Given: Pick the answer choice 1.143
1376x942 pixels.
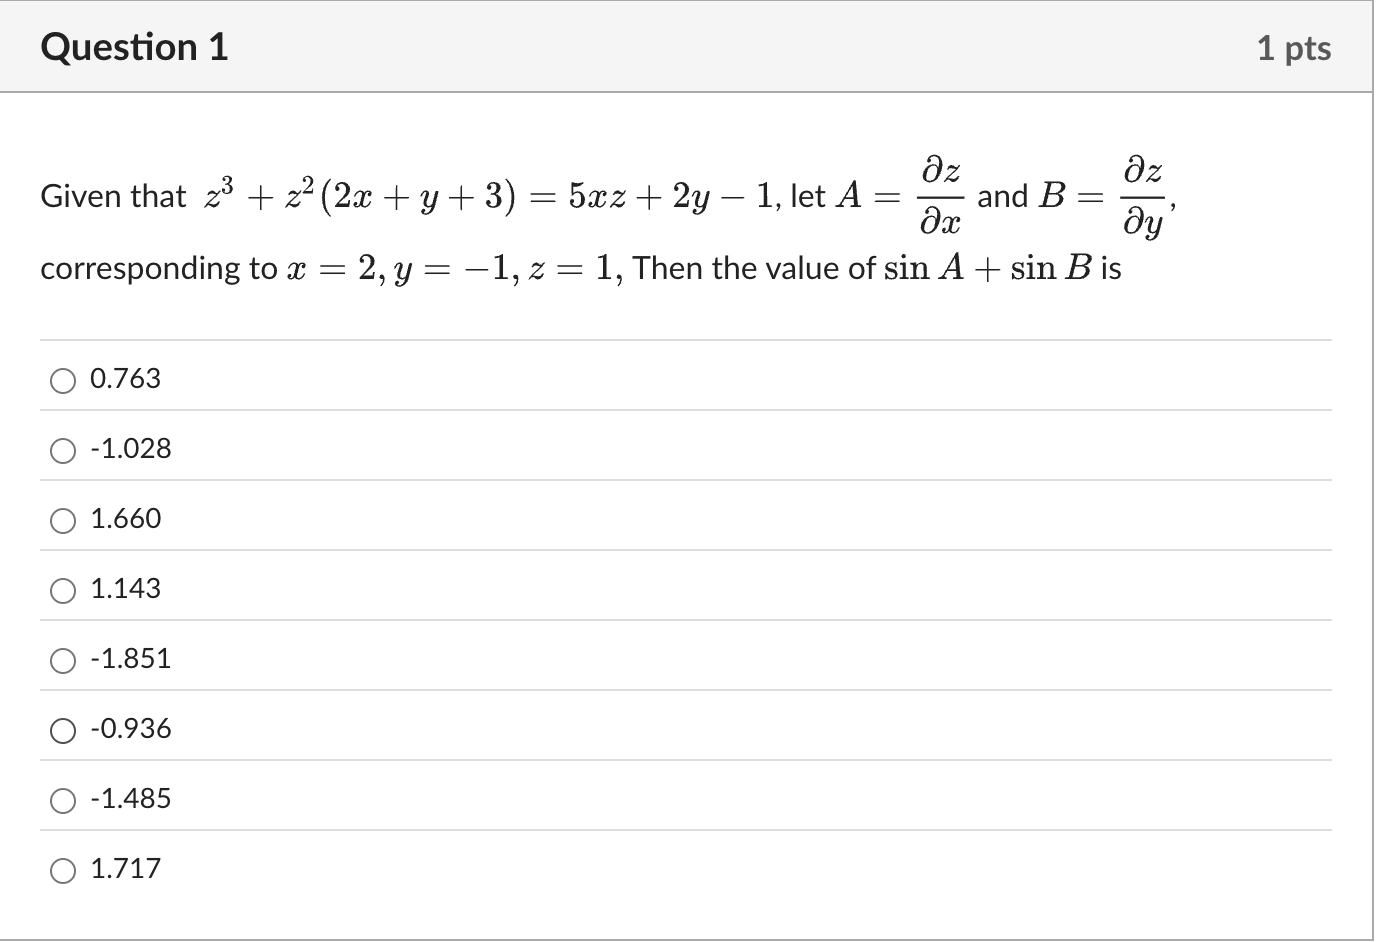Looking at the screenshot, I should [63, 590].
